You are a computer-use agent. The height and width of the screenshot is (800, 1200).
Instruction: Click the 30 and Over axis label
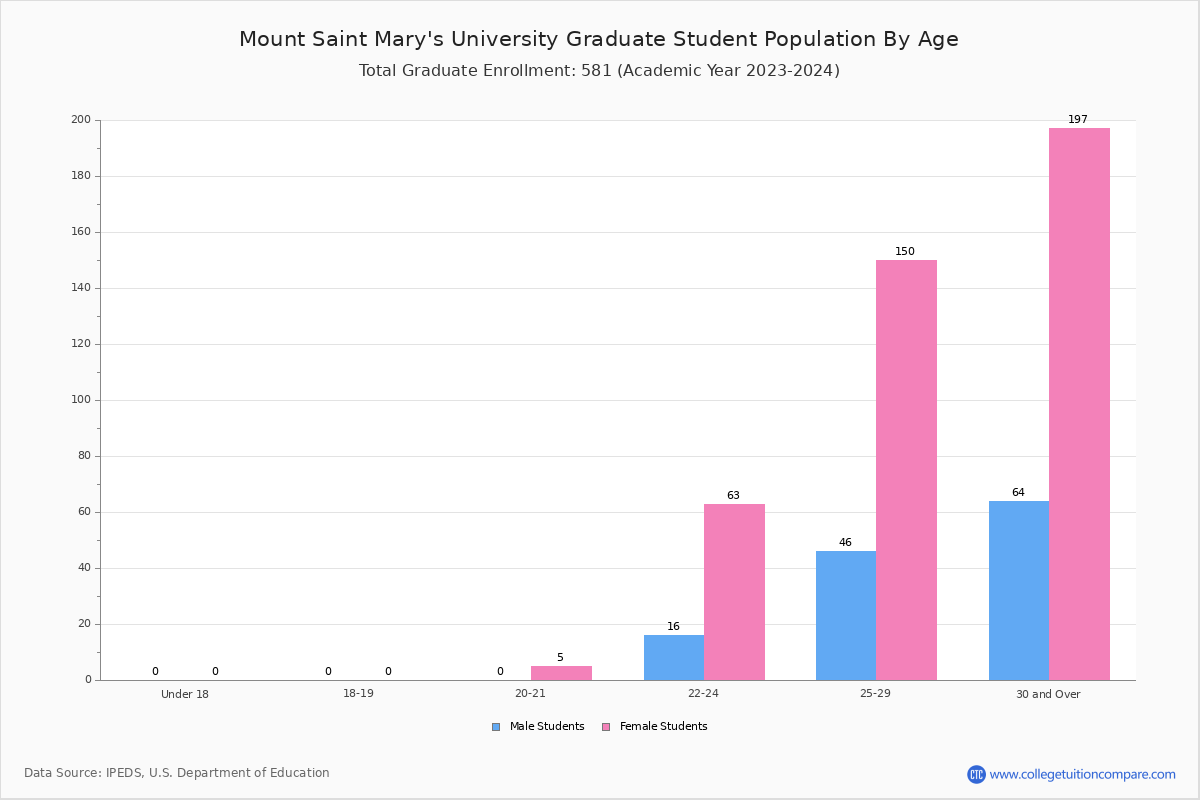click(1048, 694)
